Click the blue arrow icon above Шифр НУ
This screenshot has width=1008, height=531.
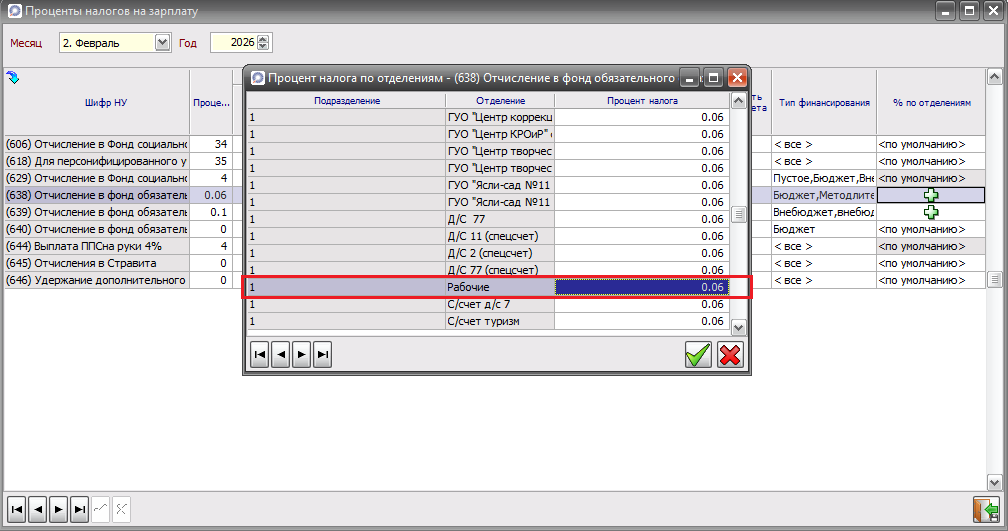click(13, 78)
